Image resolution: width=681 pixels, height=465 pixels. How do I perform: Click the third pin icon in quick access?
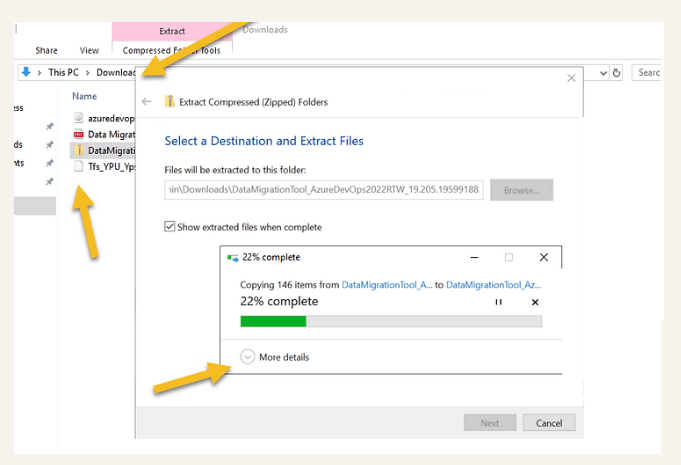tap(50, 163)
